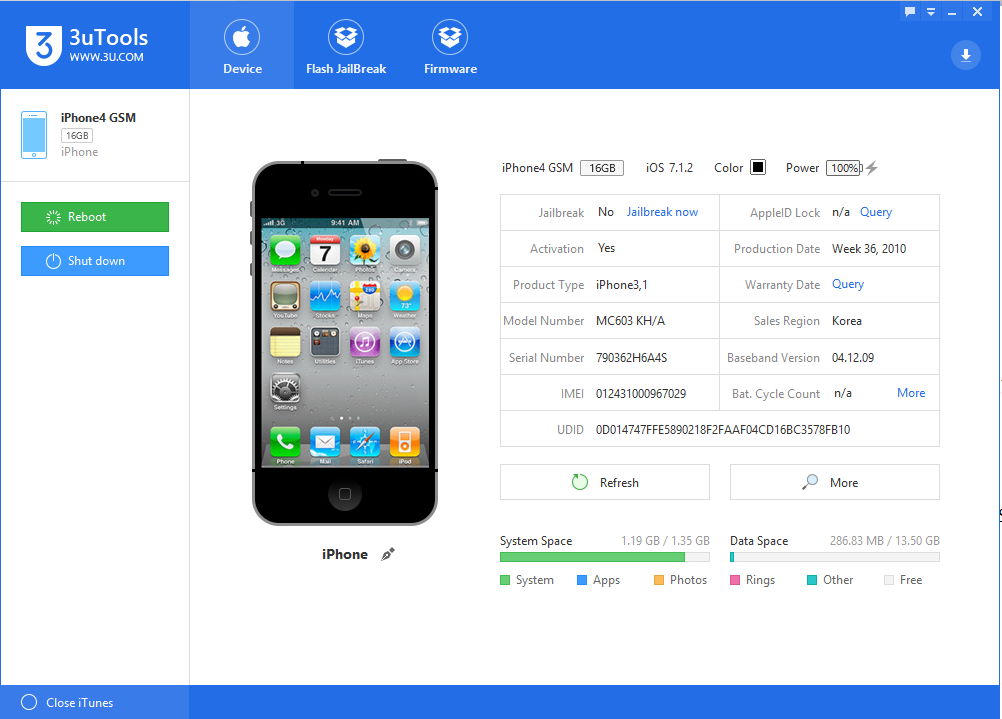Query the AppleID Lock status
This screenshot has width=1002, height=719.
tap(875, 212)
